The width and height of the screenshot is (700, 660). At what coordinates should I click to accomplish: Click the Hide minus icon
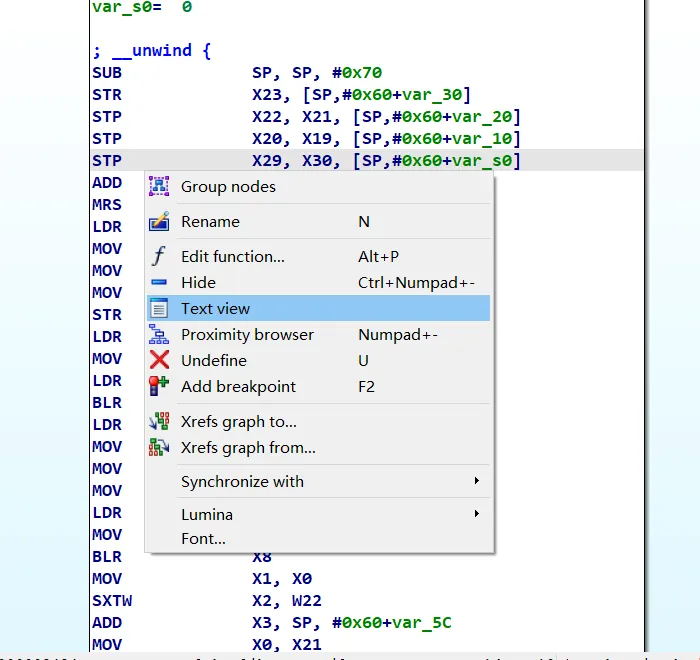point(159,282)
